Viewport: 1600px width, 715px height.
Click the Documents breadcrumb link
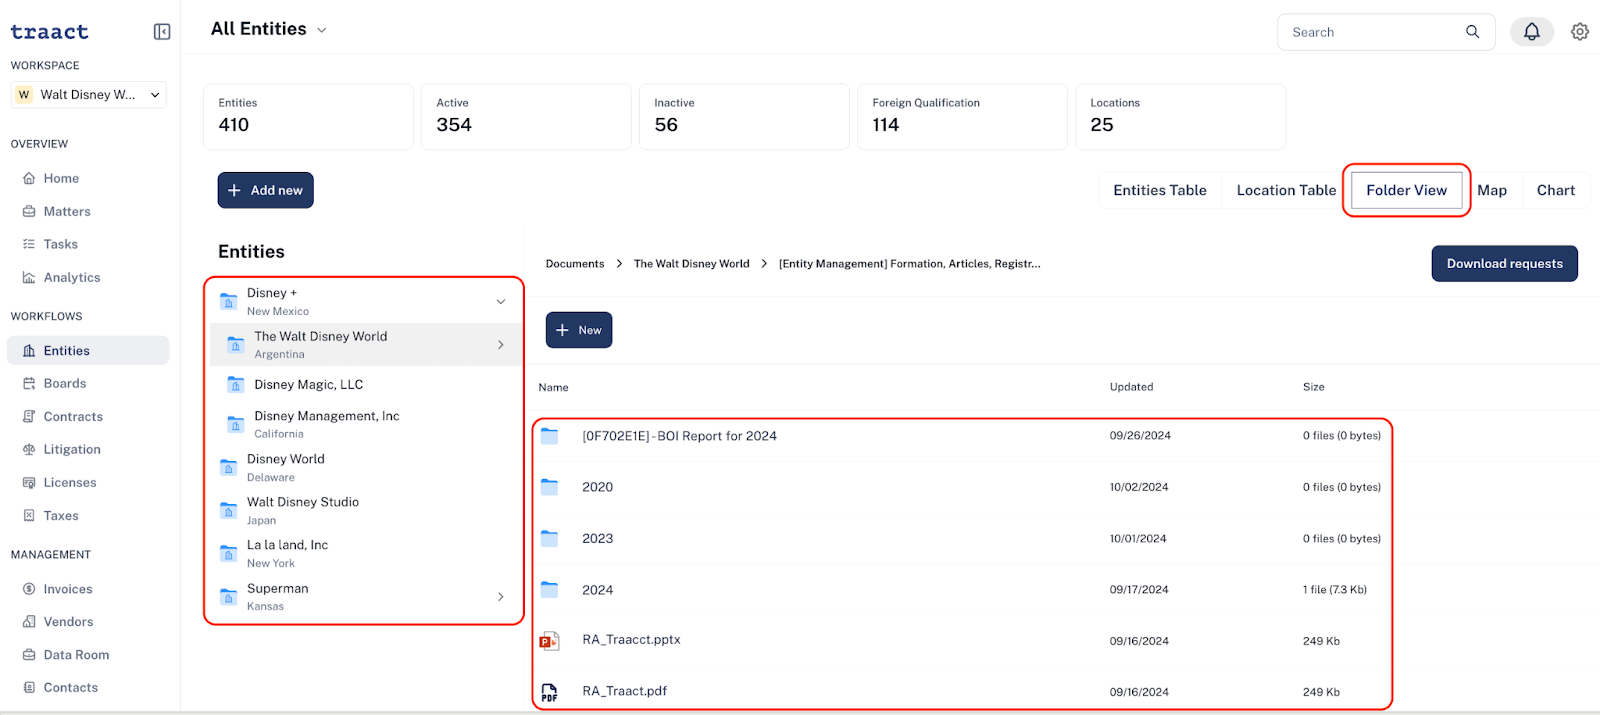tap(575, 264)
